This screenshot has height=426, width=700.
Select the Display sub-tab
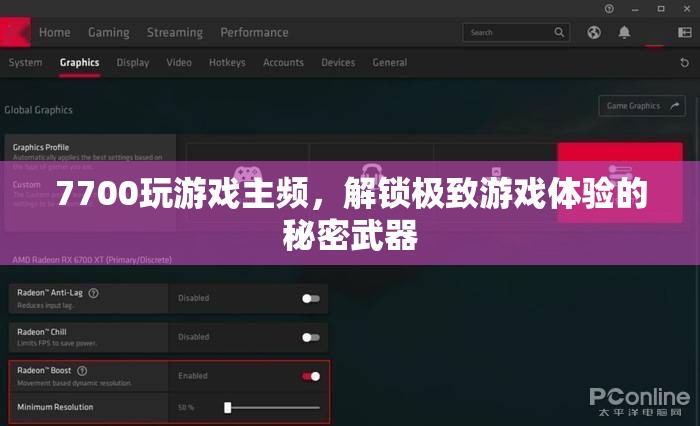coord(133,63)
